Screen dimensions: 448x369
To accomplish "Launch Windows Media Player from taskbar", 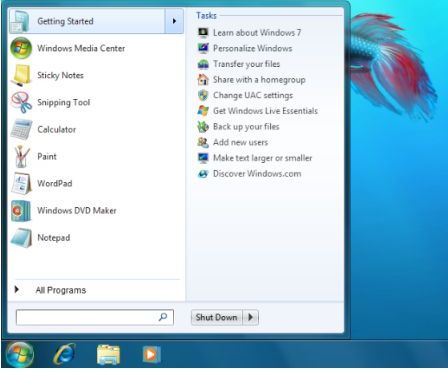I will coord(152,354).
